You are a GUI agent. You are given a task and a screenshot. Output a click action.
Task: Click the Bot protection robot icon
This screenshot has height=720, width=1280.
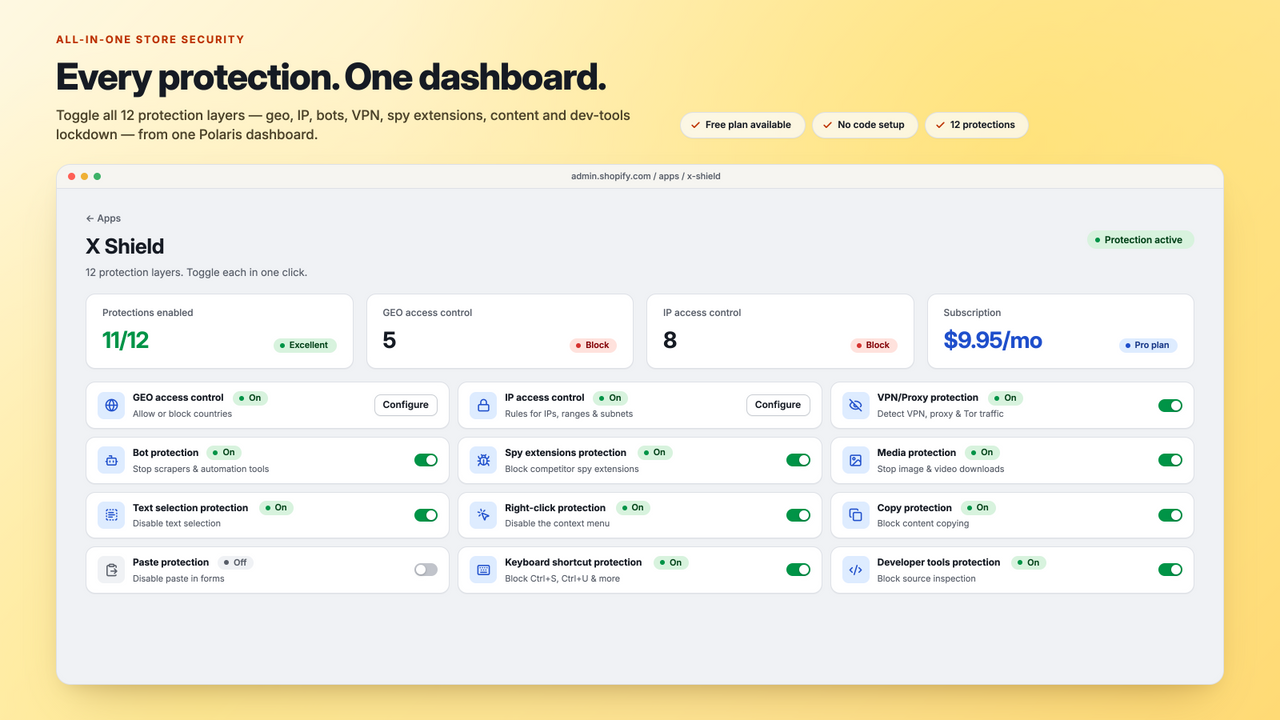(x=111, y=460)
